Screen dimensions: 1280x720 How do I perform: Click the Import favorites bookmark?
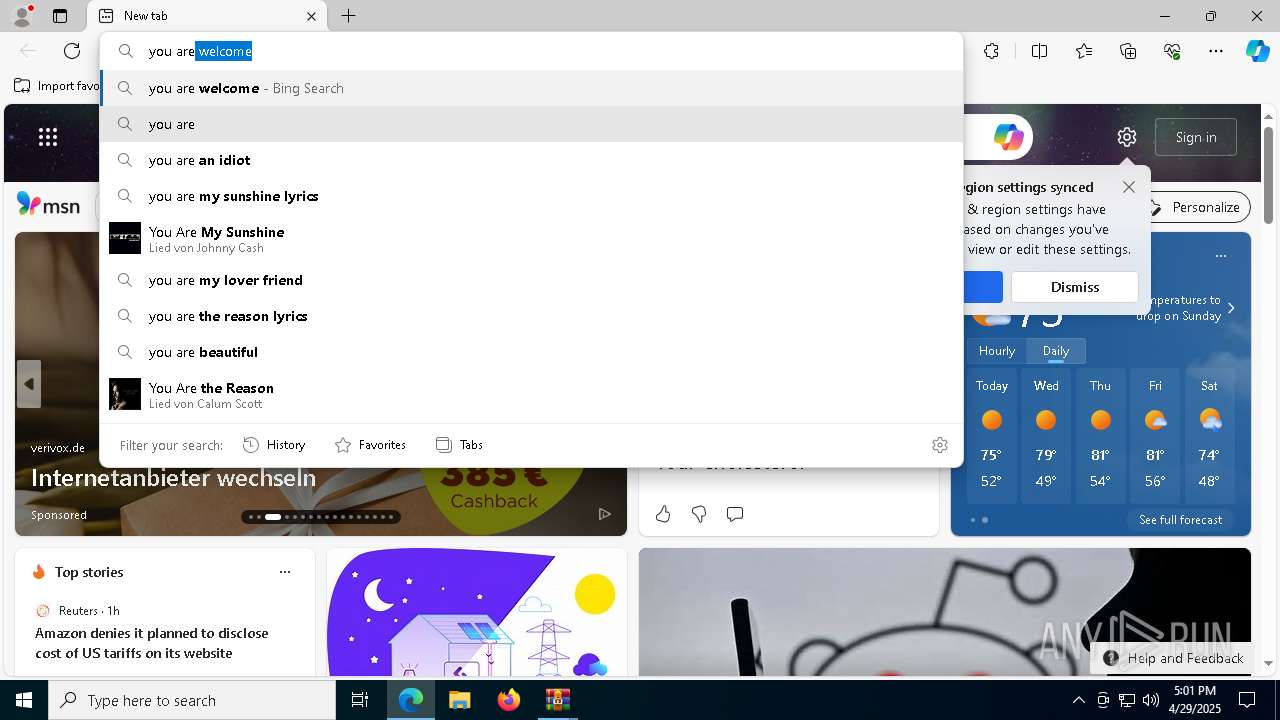[56, 86]
